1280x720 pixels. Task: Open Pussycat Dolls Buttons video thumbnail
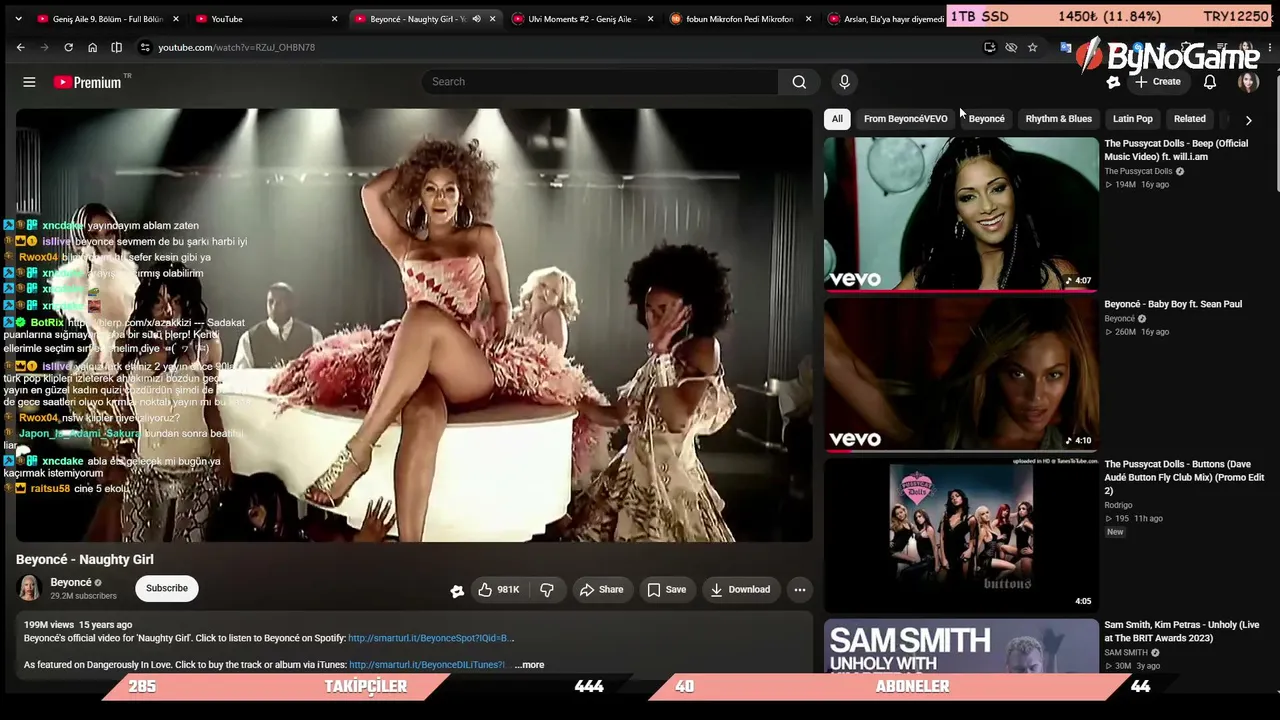[x=961, y=535]
